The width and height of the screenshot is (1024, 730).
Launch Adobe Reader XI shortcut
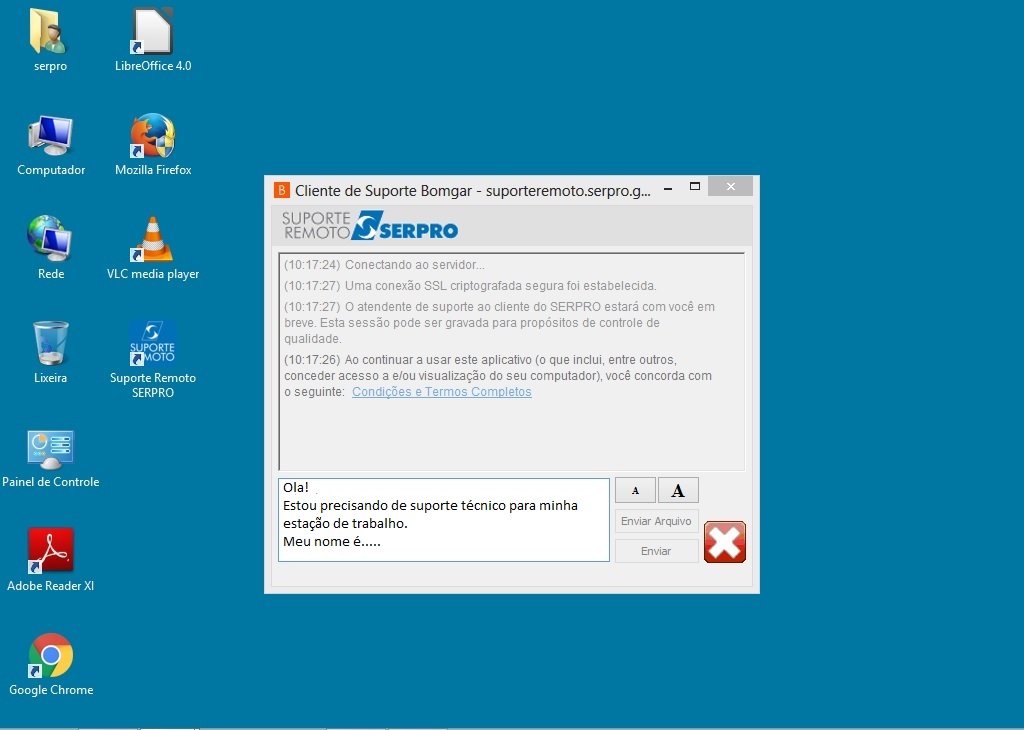tap(50, 560)
